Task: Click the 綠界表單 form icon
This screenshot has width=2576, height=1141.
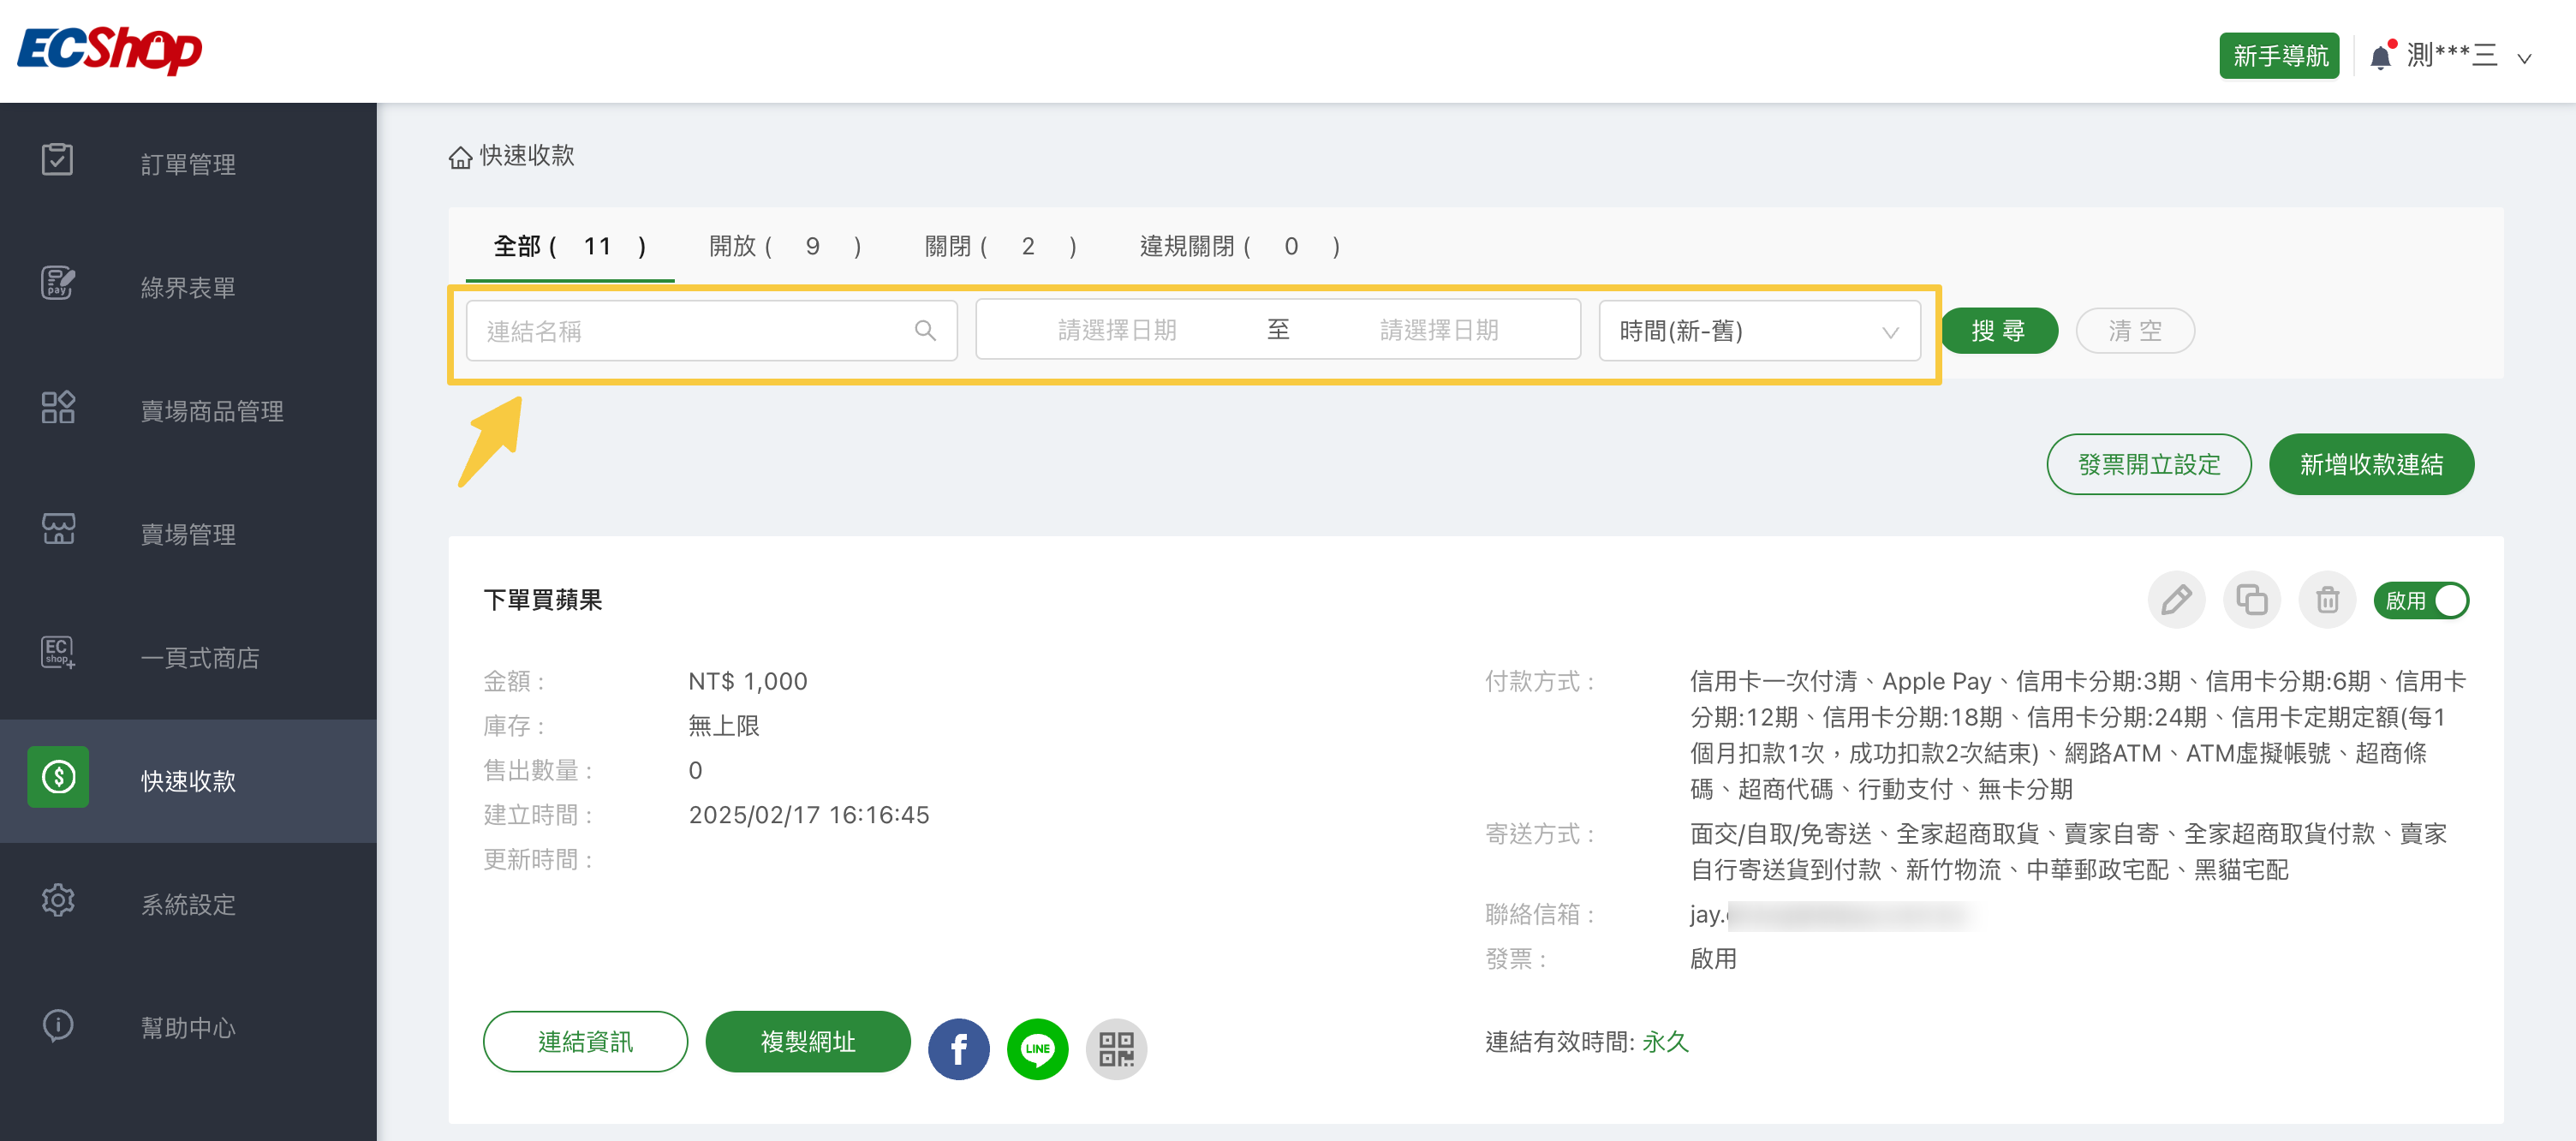Action: pos(57,284)
